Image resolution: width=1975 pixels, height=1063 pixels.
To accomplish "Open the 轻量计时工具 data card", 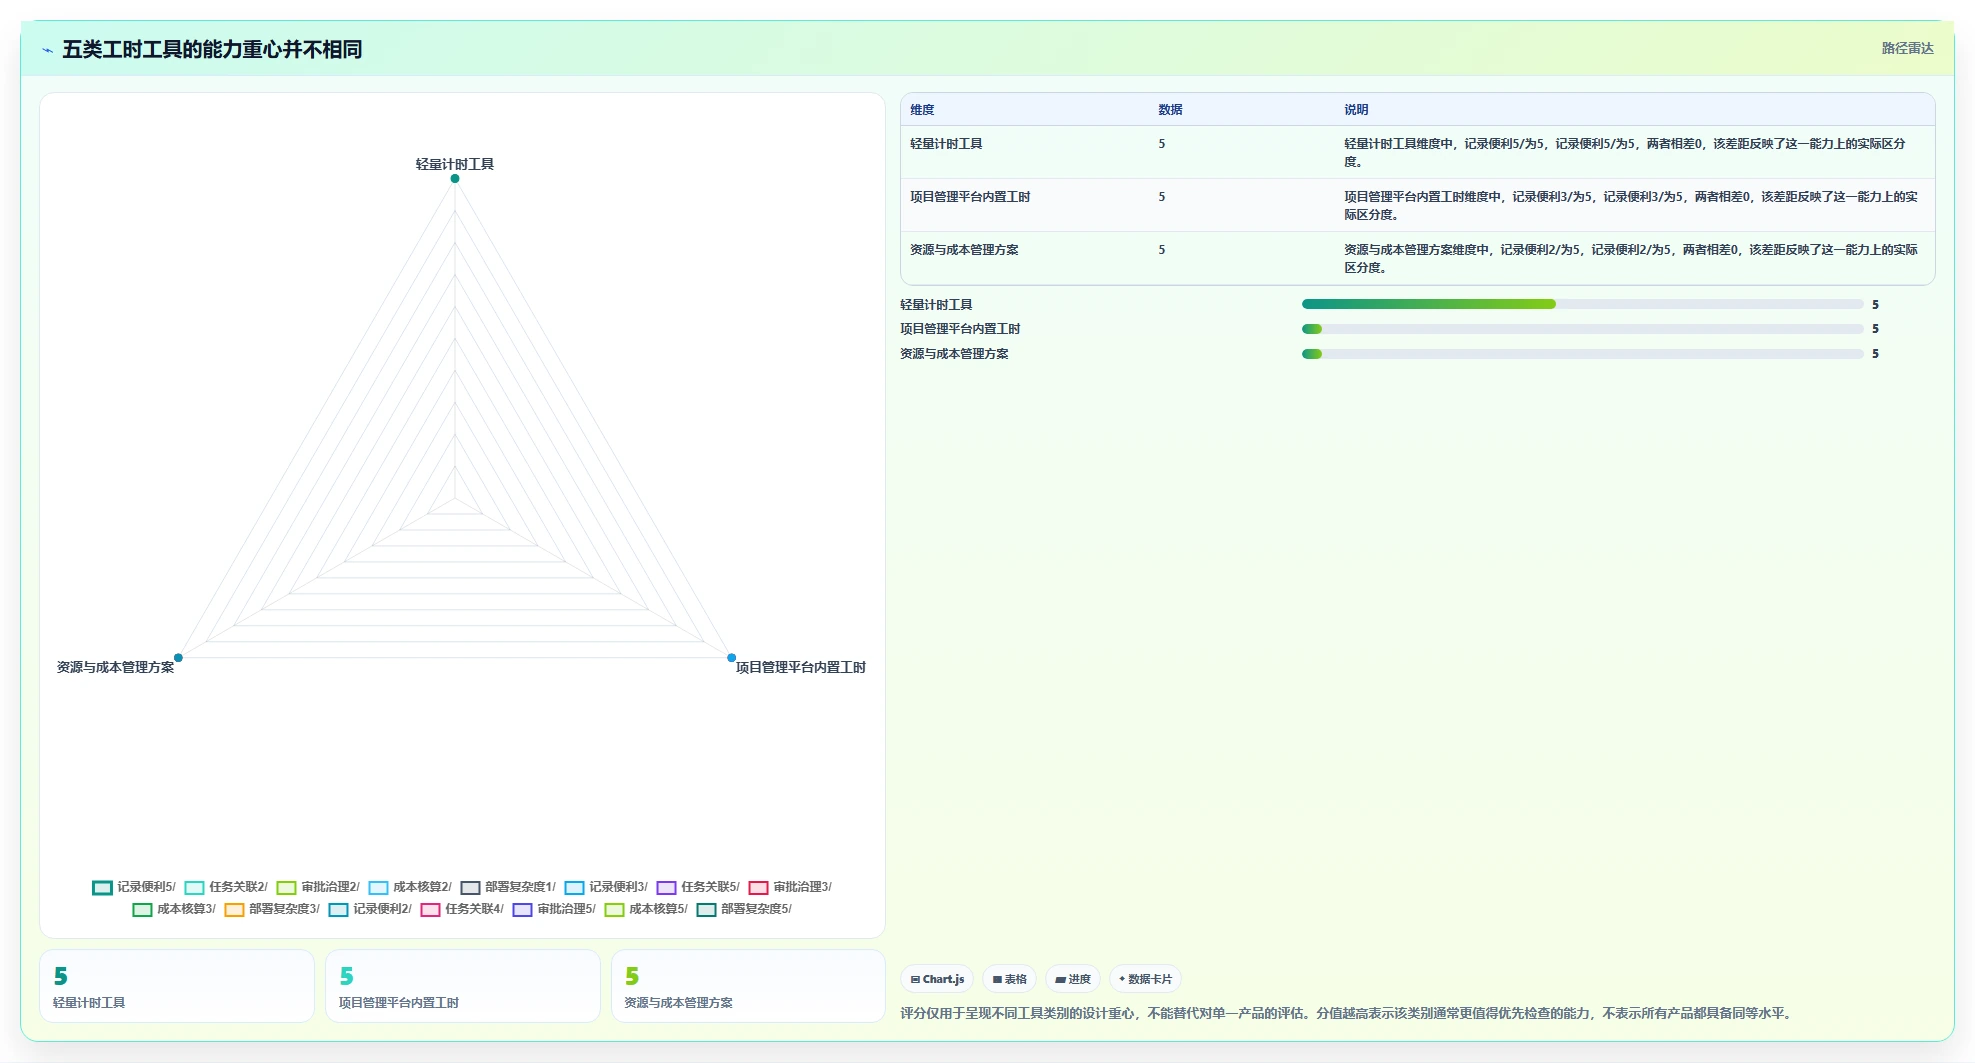I will pyautogui.click(x=177, y=986).
